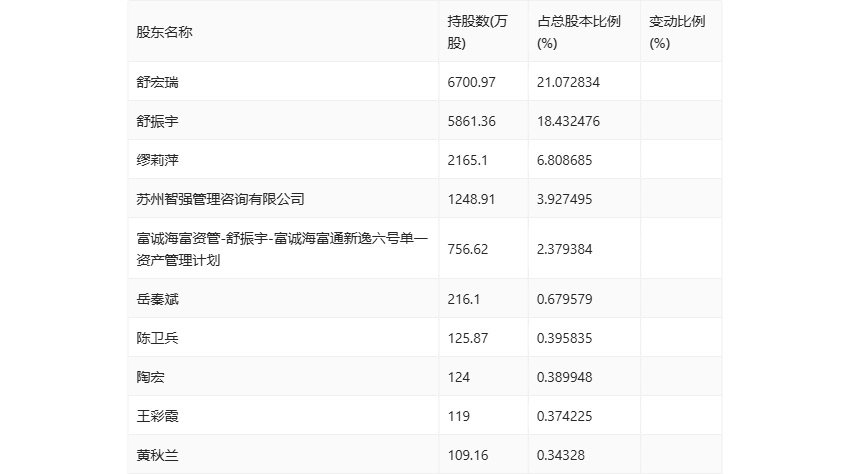The height and width of the screenshot is (474, 850).
Task: Select percentage 0.679579
Action: pyautogui.click(x=564, y=299)
